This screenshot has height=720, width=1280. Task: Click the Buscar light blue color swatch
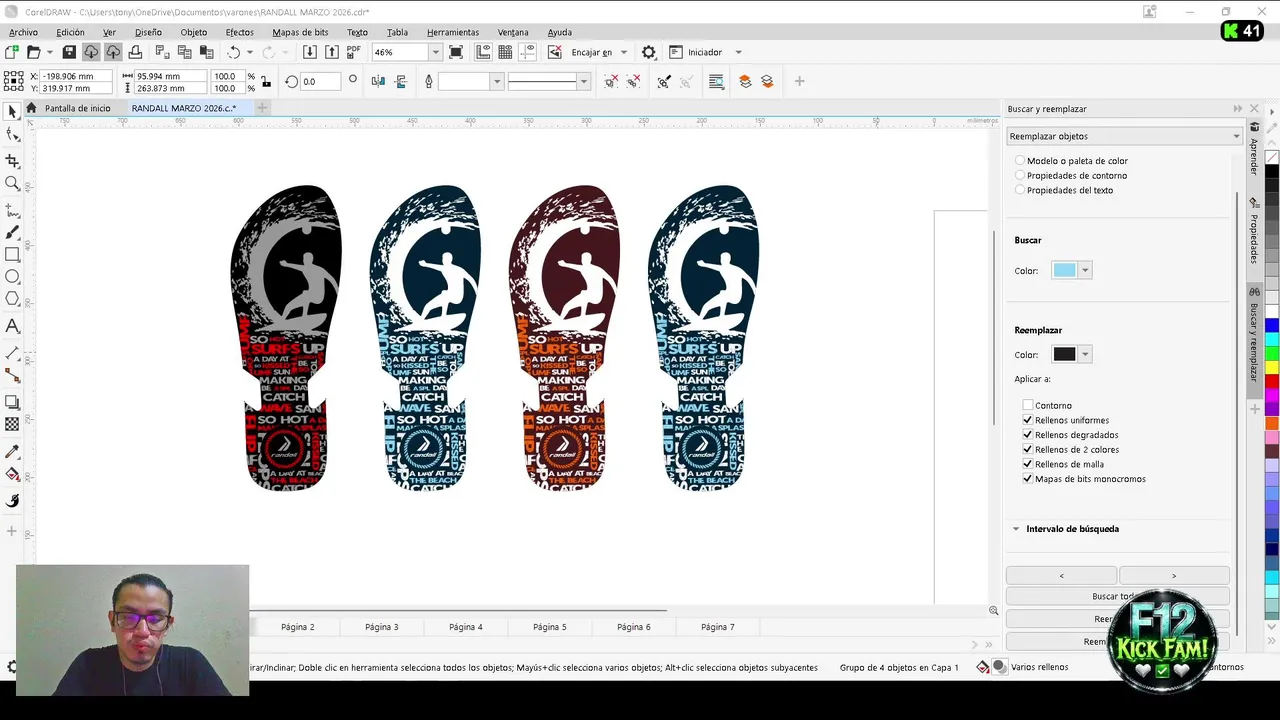1064,270
